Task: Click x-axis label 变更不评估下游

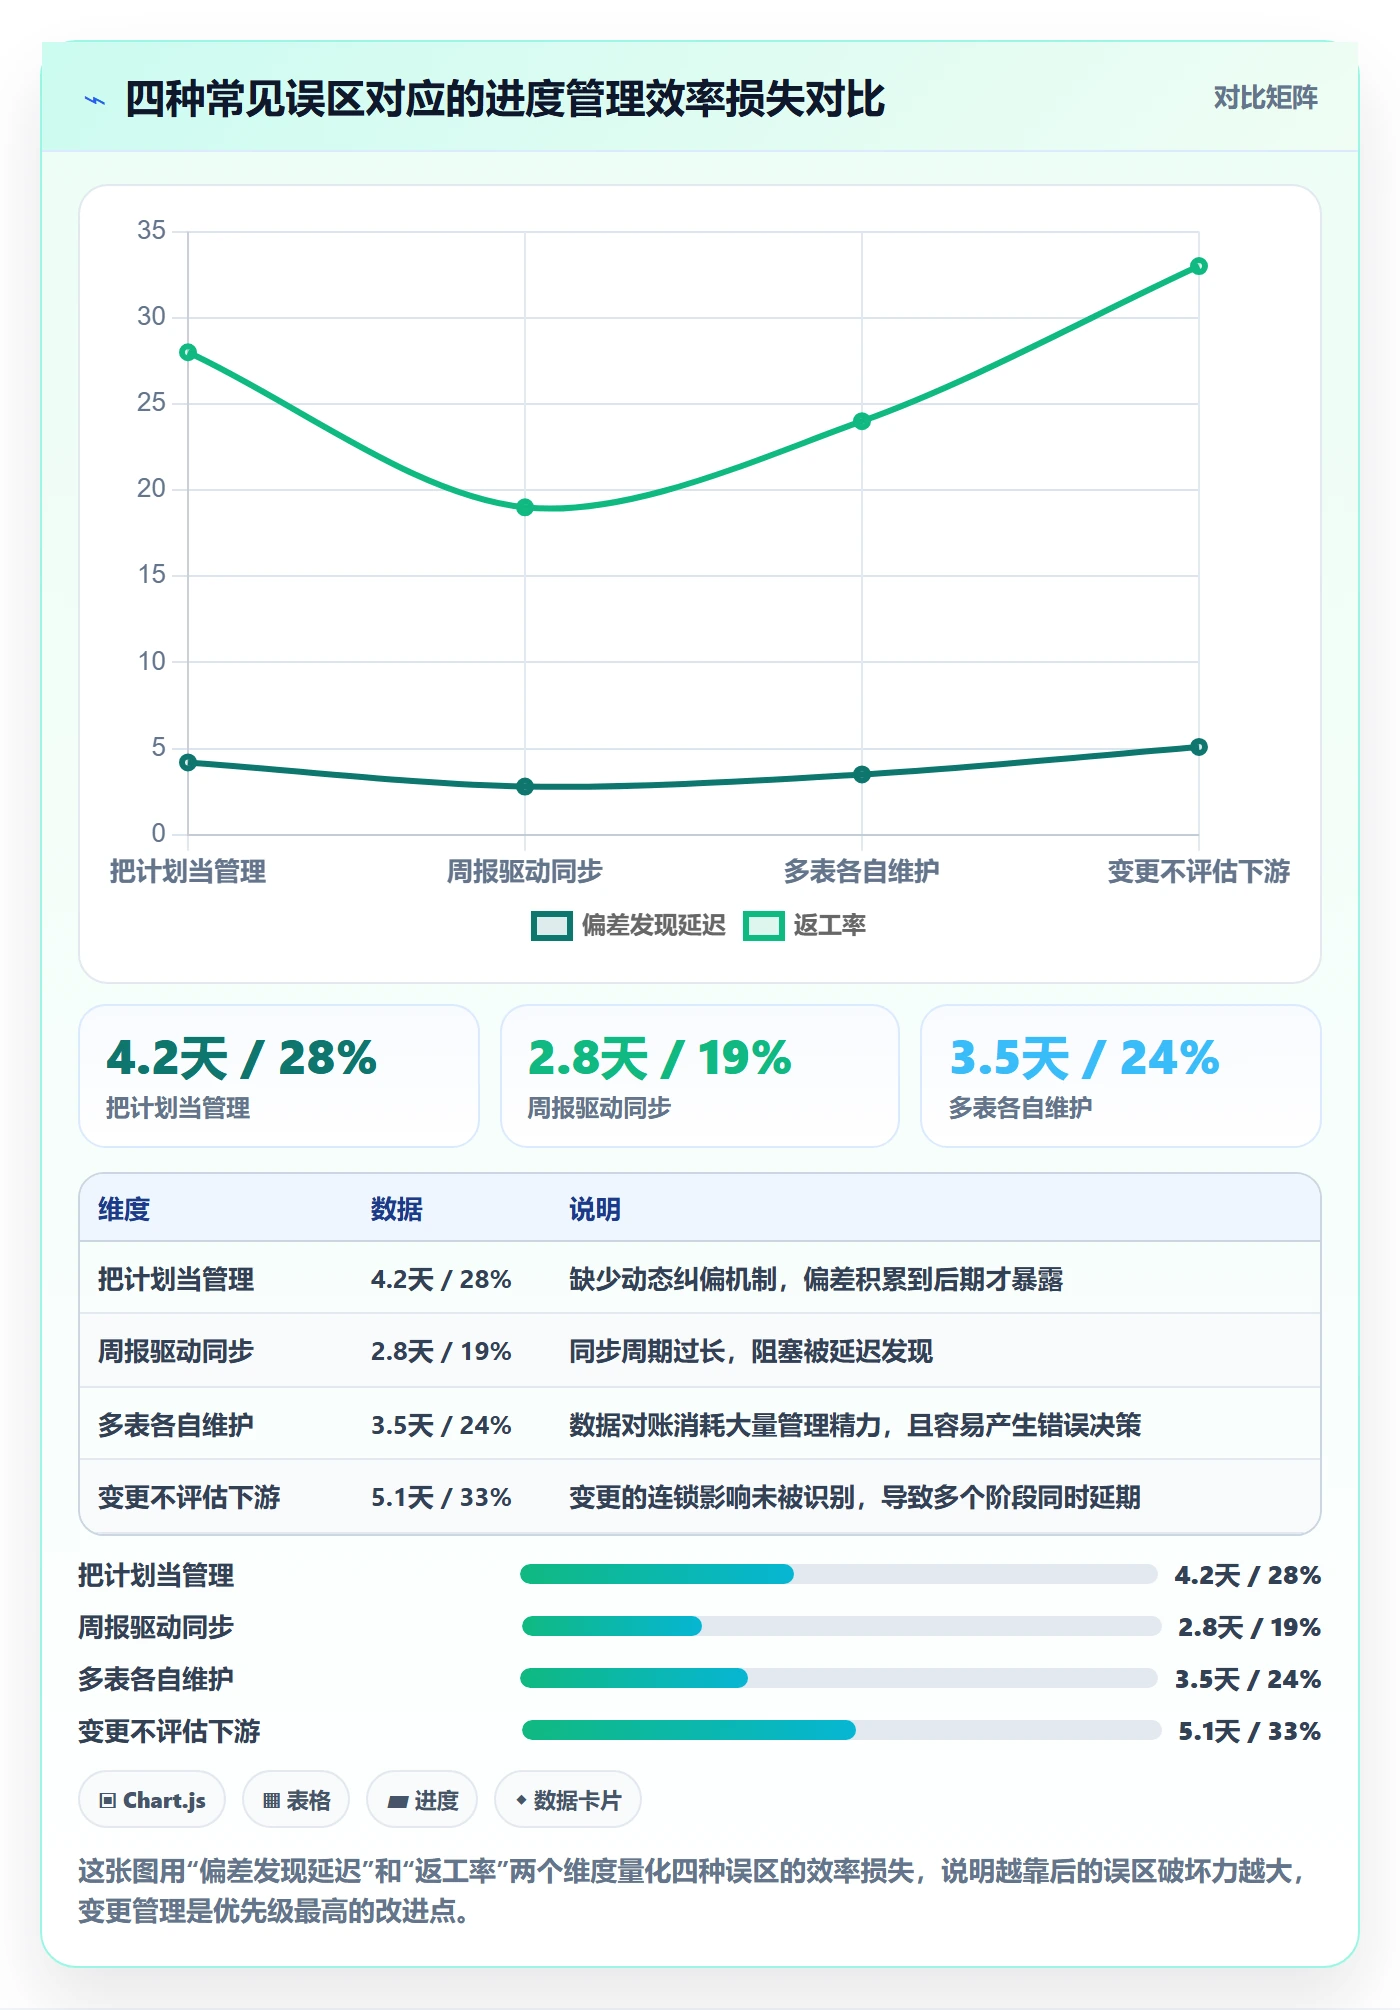Action: click(x=1199, y=871)
